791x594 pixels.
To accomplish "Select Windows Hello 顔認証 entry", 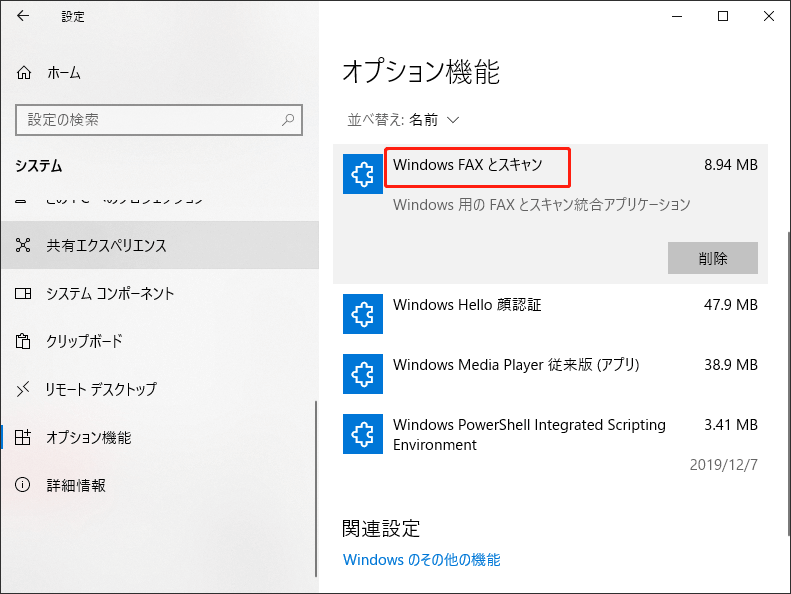I will (x=550, y=314).
